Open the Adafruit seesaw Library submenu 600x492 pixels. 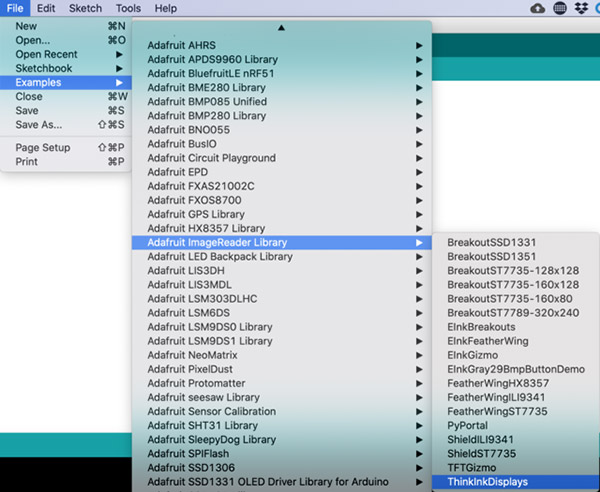tap(282, 397)
